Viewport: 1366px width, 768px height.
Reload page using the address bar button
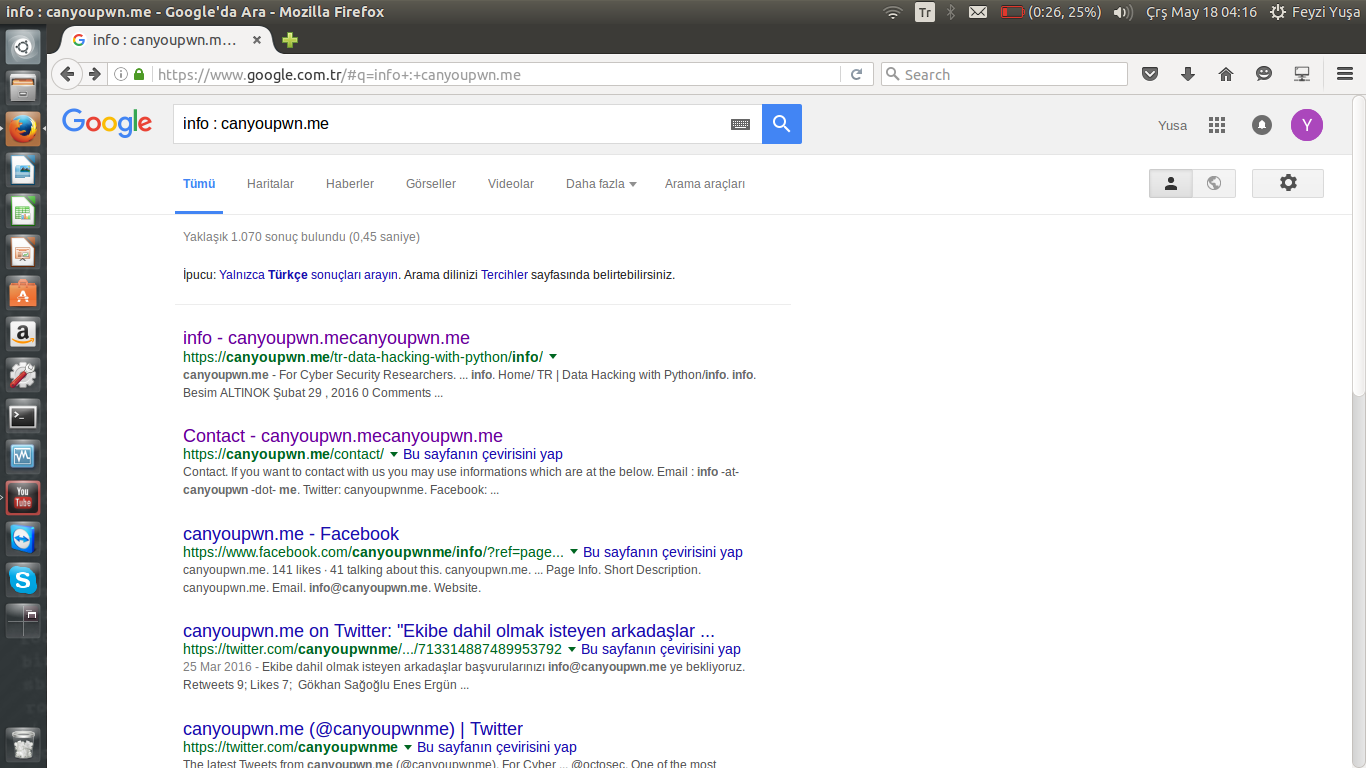pyautogui.click(x=856, y=74)
